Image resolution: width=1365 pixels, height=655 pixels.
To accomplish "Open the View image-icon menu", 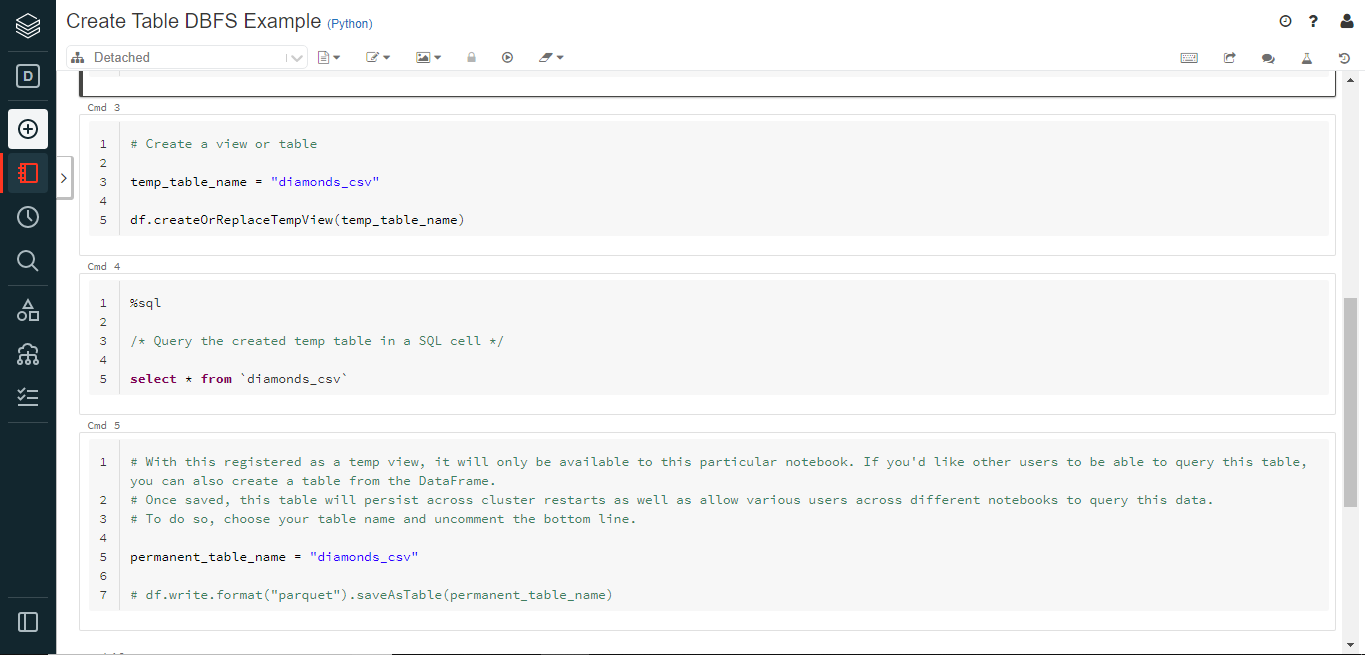I will [x=428, y=58].
